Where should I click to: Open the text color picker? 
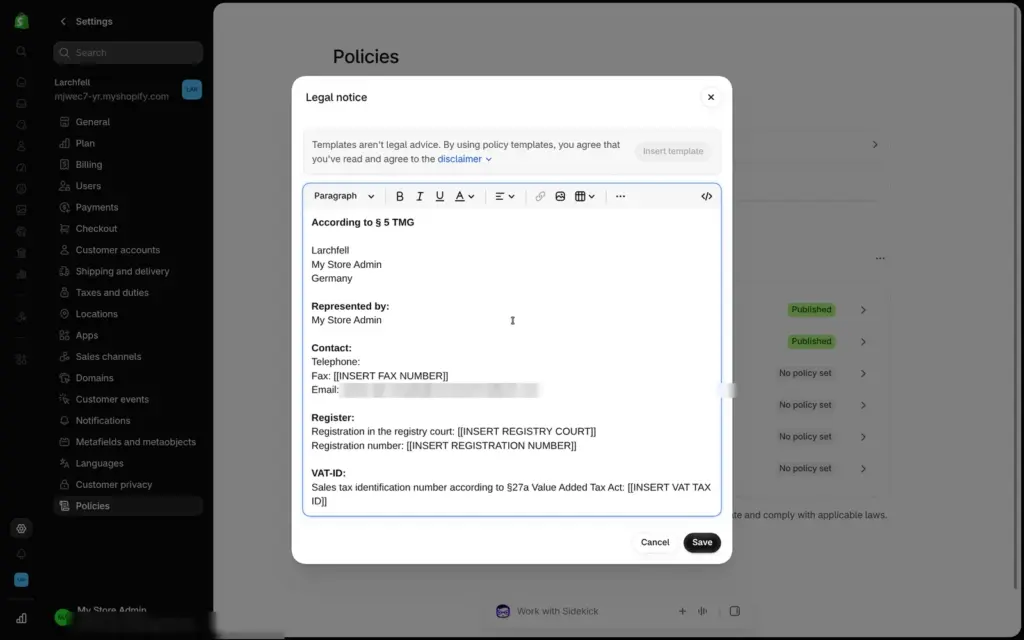464,196
